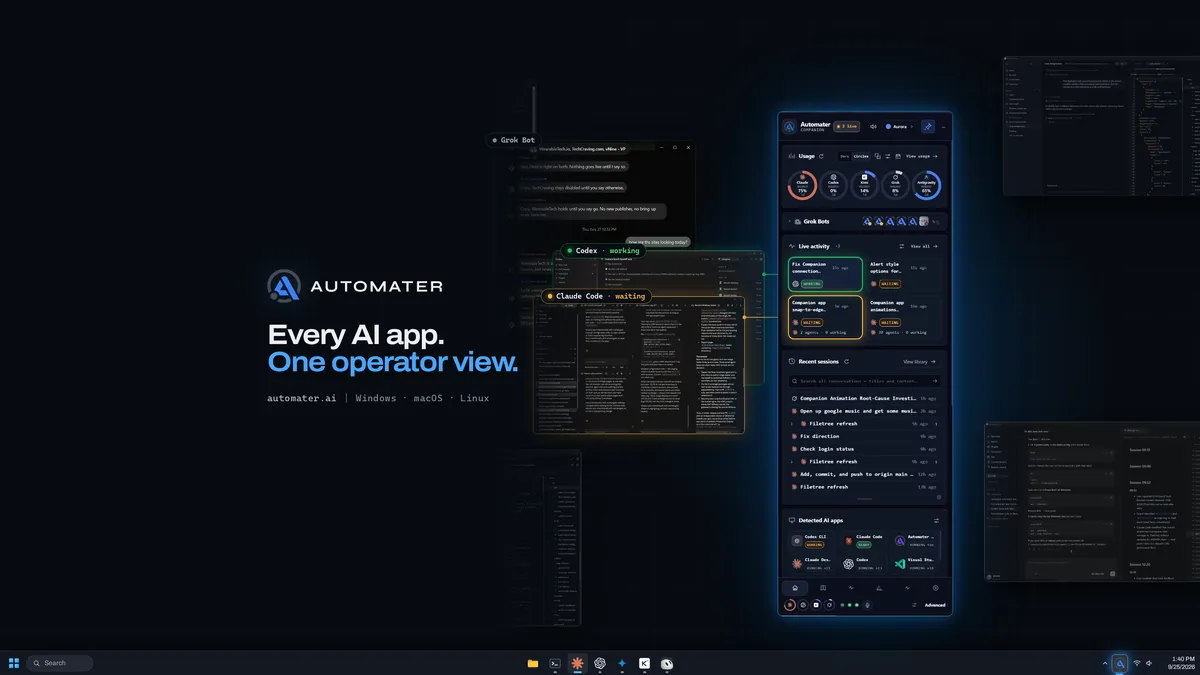The height and width of the screenshot is (675, 1200).
Task: Open Terminal from taskbar
Action: pyautogui.click(x=555, y=663)
